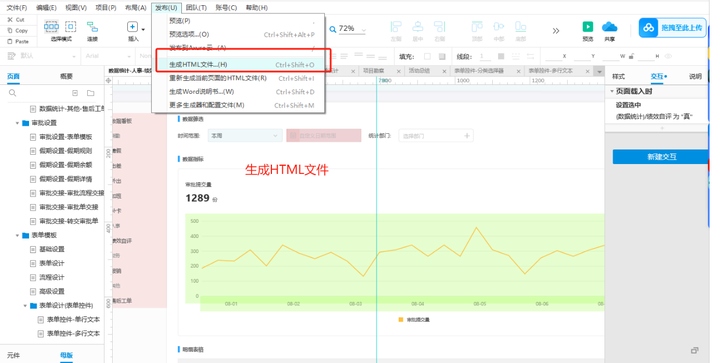Click the 新建交互 button

(x=661, y=157)
